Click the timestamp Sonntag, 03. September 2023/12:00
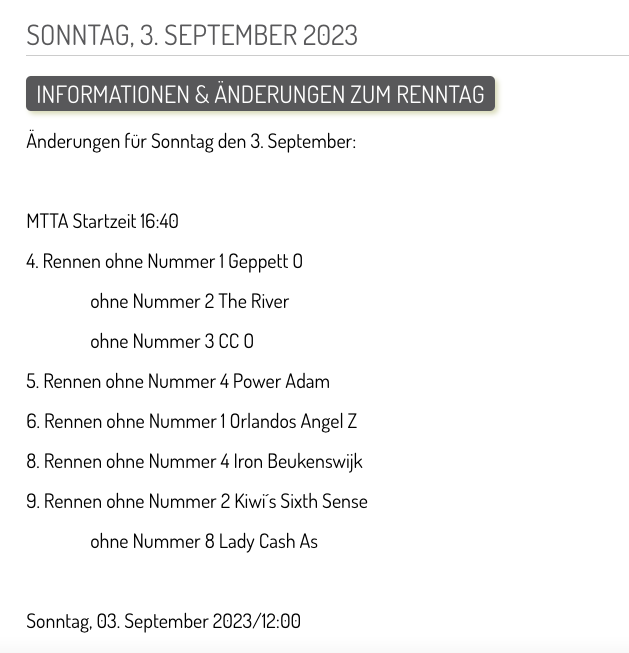This screenshot has height=653, width=629. [x=163, y=621]
